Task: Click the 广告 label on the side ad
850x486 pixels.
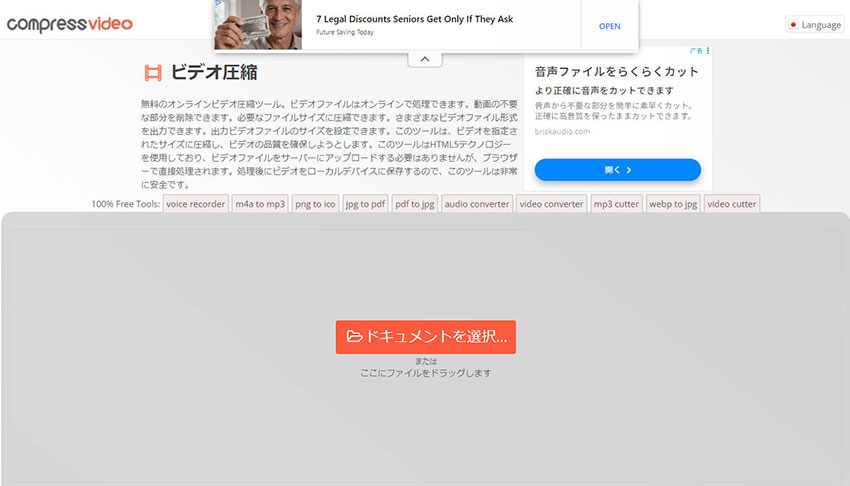Action: [696, 49]
